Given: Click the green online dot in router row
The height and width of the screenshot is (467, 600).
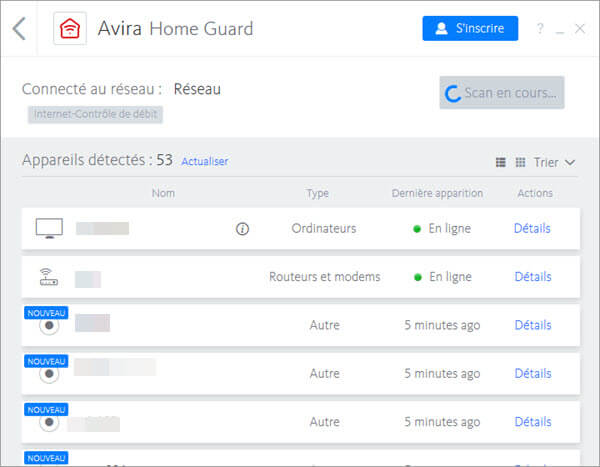Looking at the screenshot, I should coord(418,277).
